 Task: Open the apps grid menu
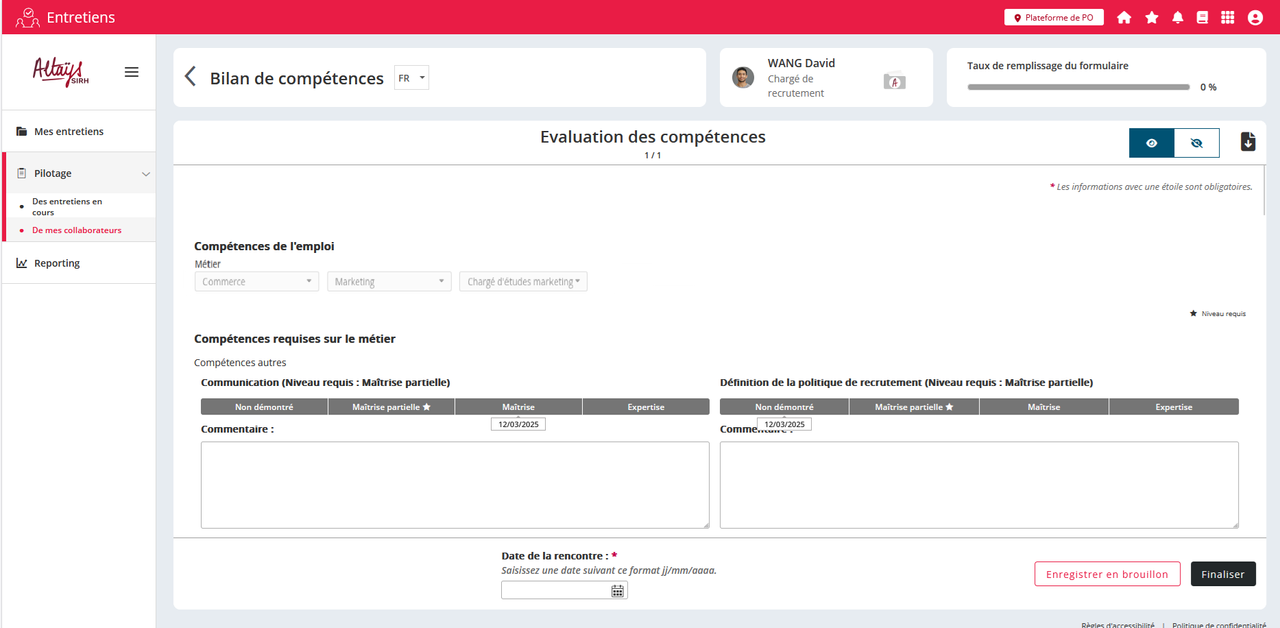(x=1228, y=18)
